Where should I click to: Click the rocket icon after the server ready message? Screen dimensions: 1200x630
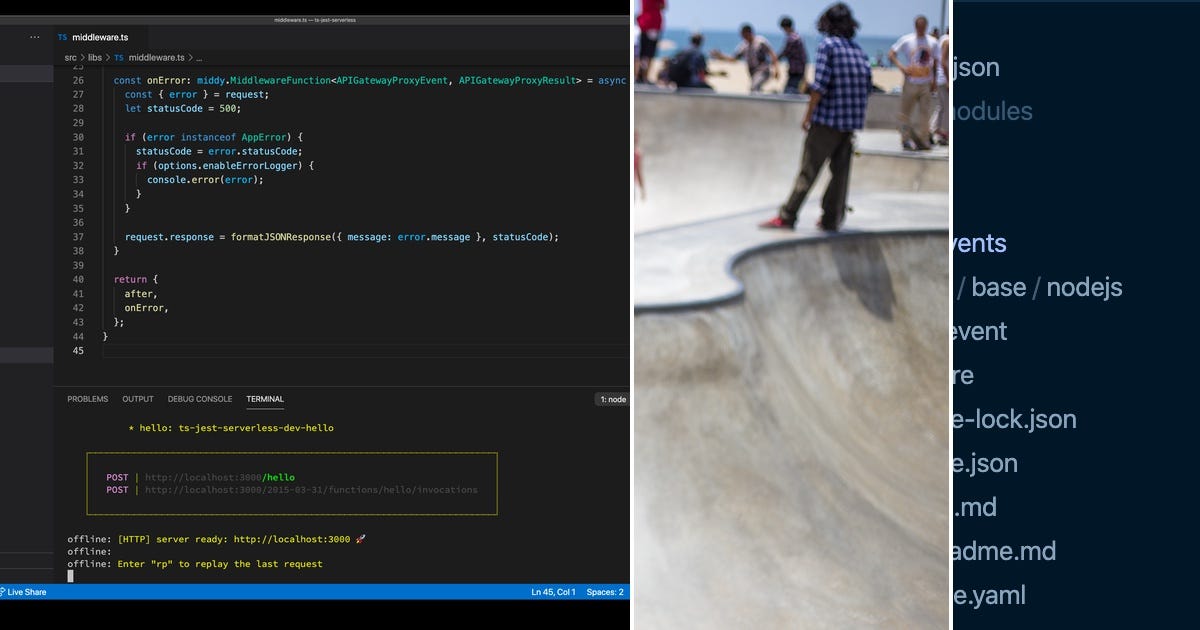click(361, 539)
